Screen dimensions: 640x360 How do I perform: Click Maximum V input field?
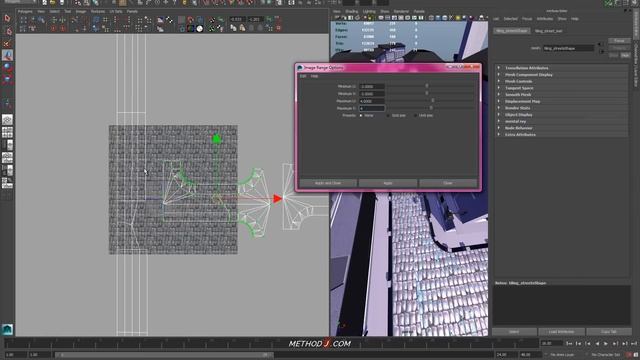pyautogui.click(x=372, y=108)
